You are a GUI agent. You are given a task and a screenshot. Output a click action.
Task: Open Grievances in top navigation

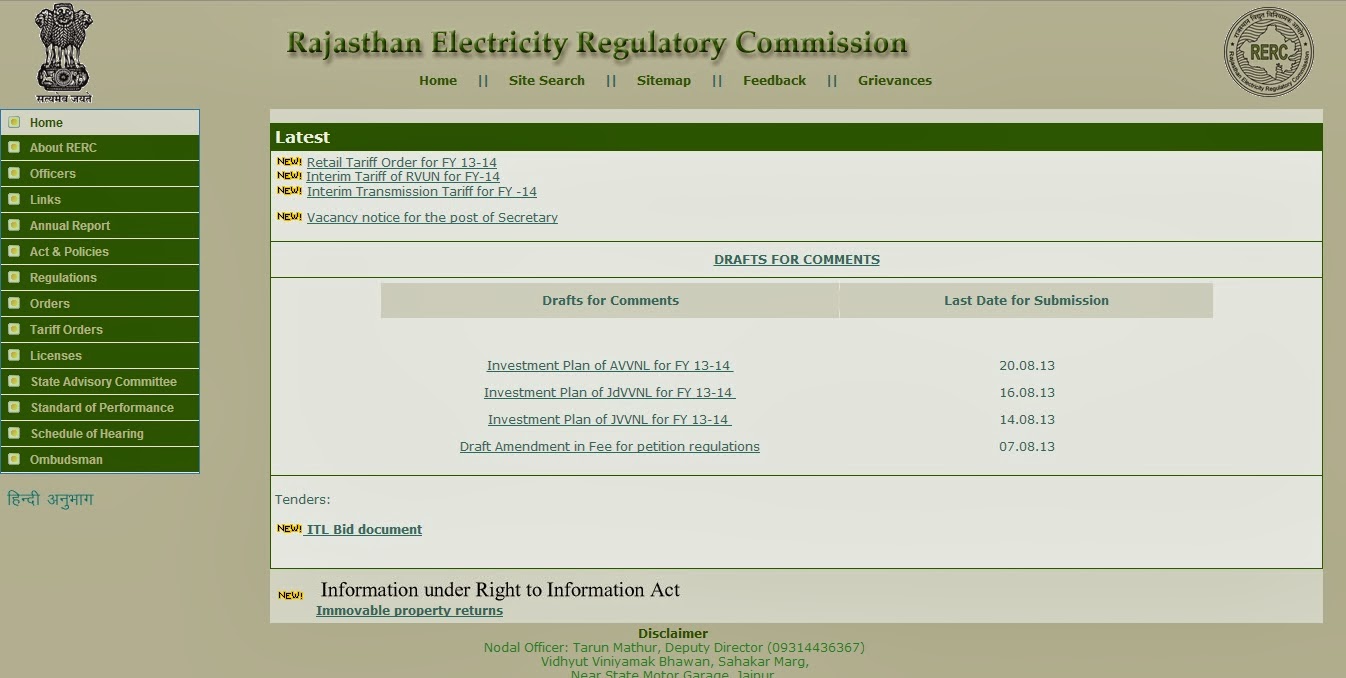point(895,80)
